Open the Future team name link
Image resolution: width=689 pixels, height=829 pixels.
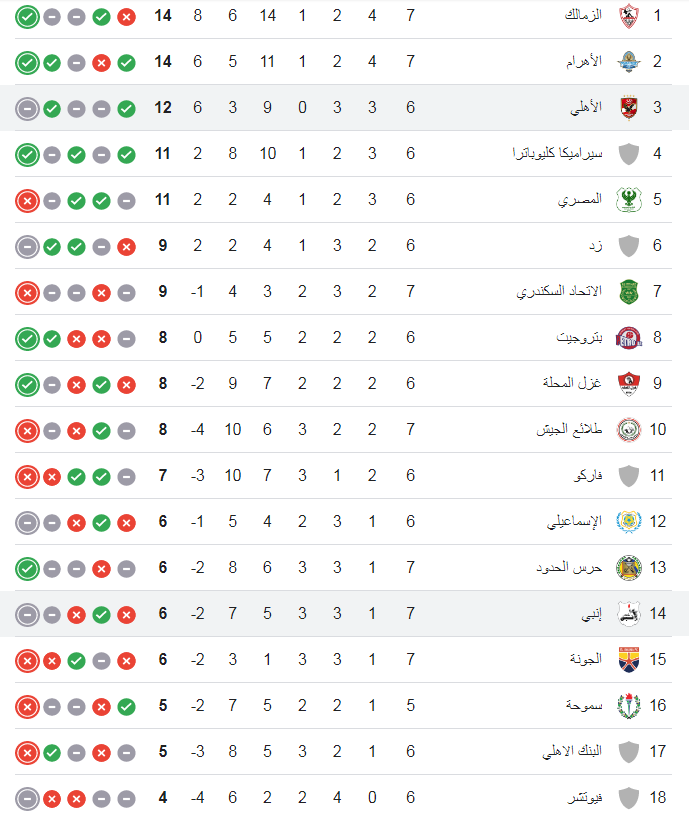[585, 797]
